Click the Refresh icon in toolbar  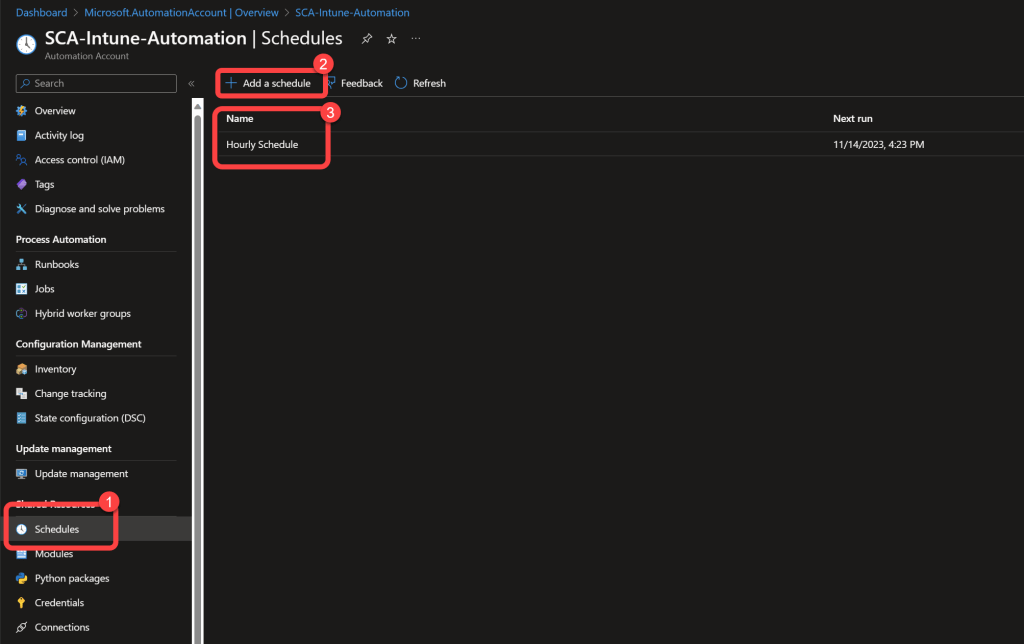point(401,83)
